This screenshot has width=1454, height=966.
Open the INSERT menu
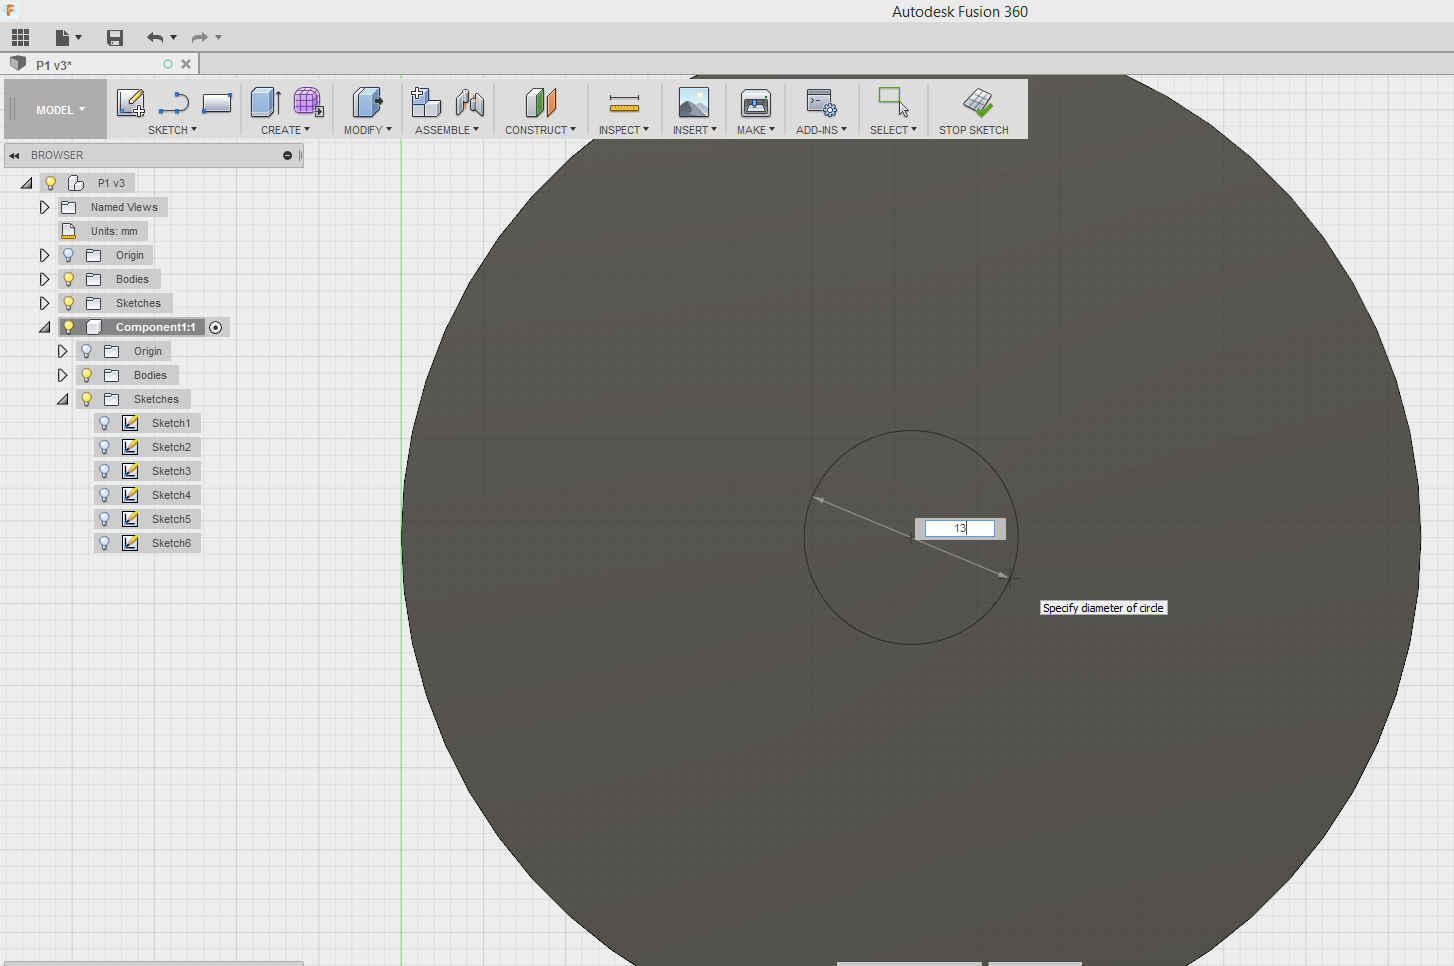click(694, 130)
